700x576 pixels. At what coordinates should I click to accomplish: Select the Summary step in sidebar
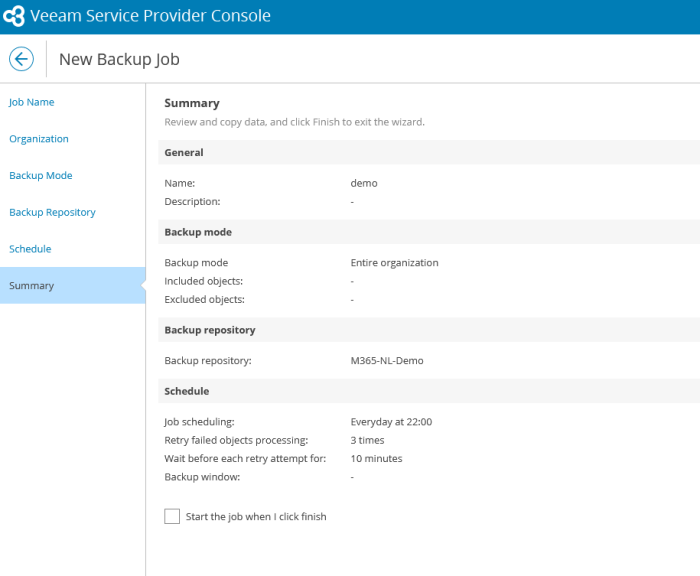coord(73,285)
